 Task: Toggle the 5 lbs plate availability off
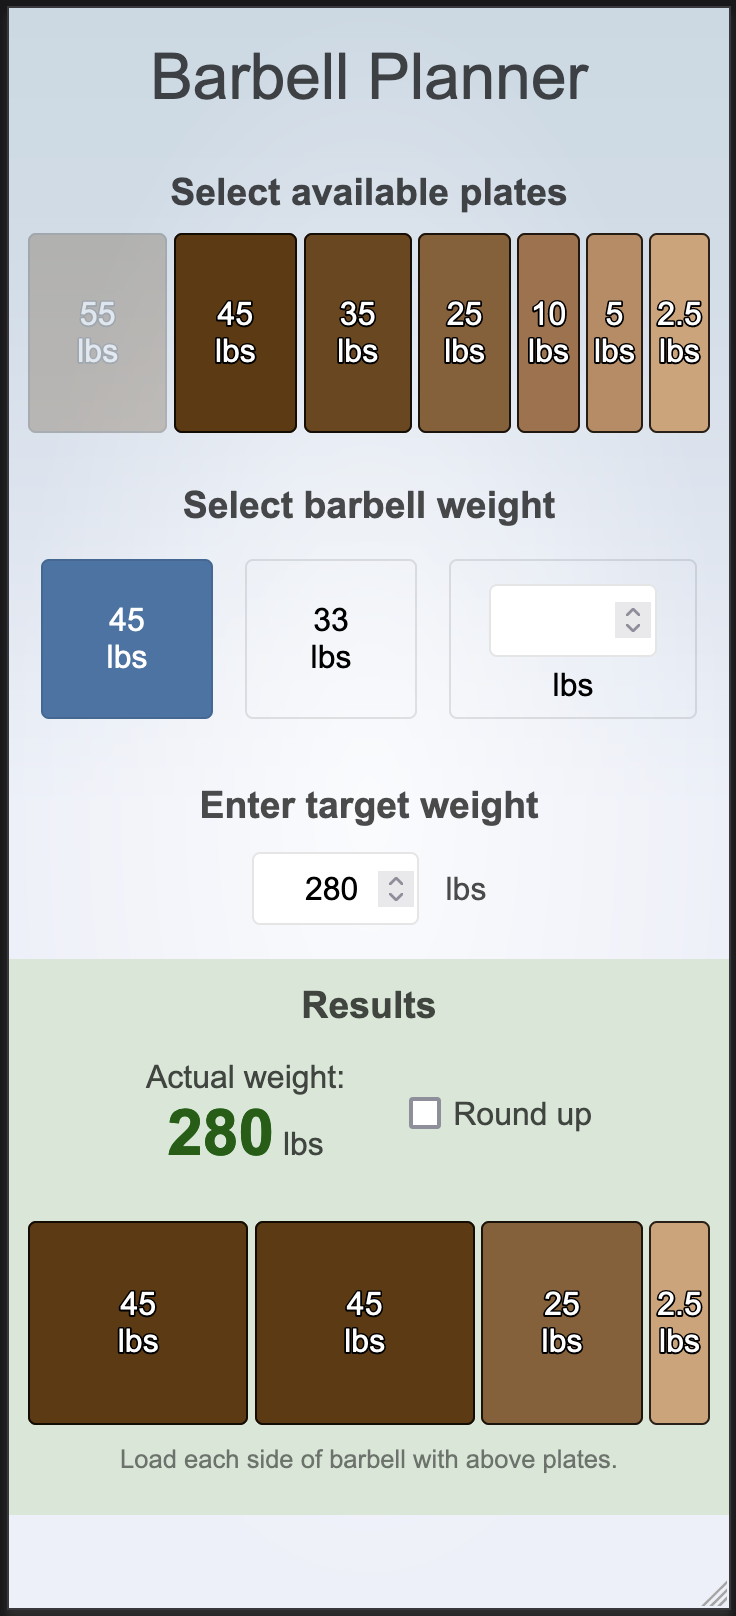pos(614,333)
